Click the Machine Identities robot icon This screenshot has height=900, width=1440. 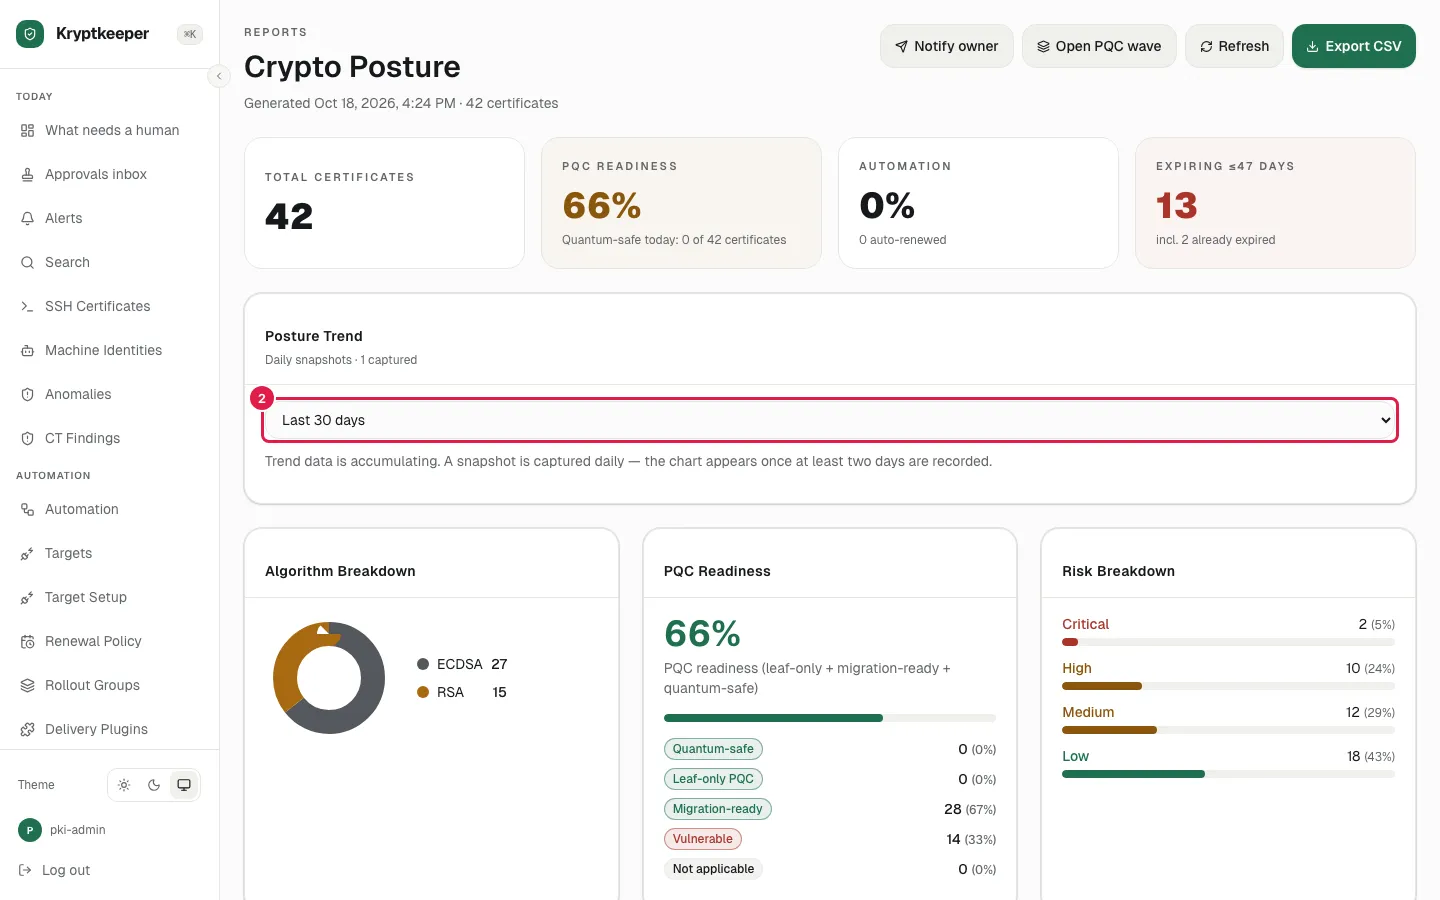[x=27, y=350]
